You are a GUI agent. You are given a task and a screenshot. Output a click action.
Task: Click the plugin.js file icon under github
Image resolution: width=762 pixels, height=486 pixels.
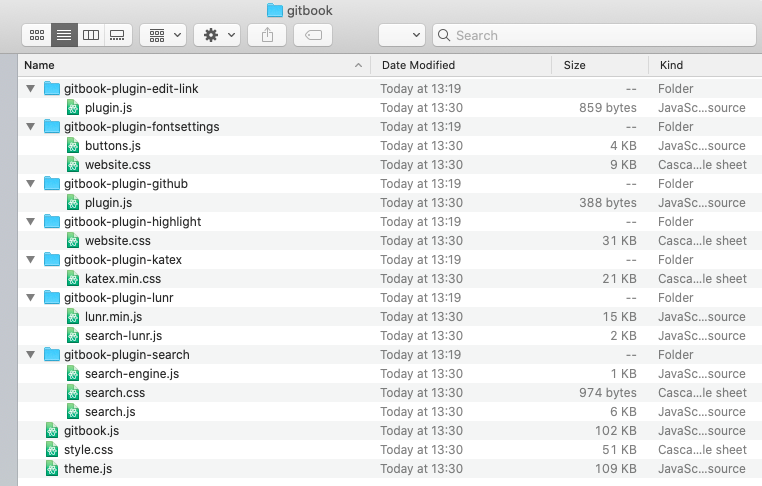[x=73, y=203]
